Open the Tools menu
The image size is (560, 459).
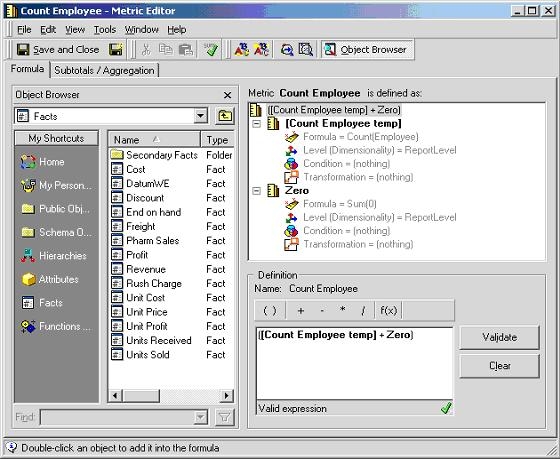coord(105,30)
